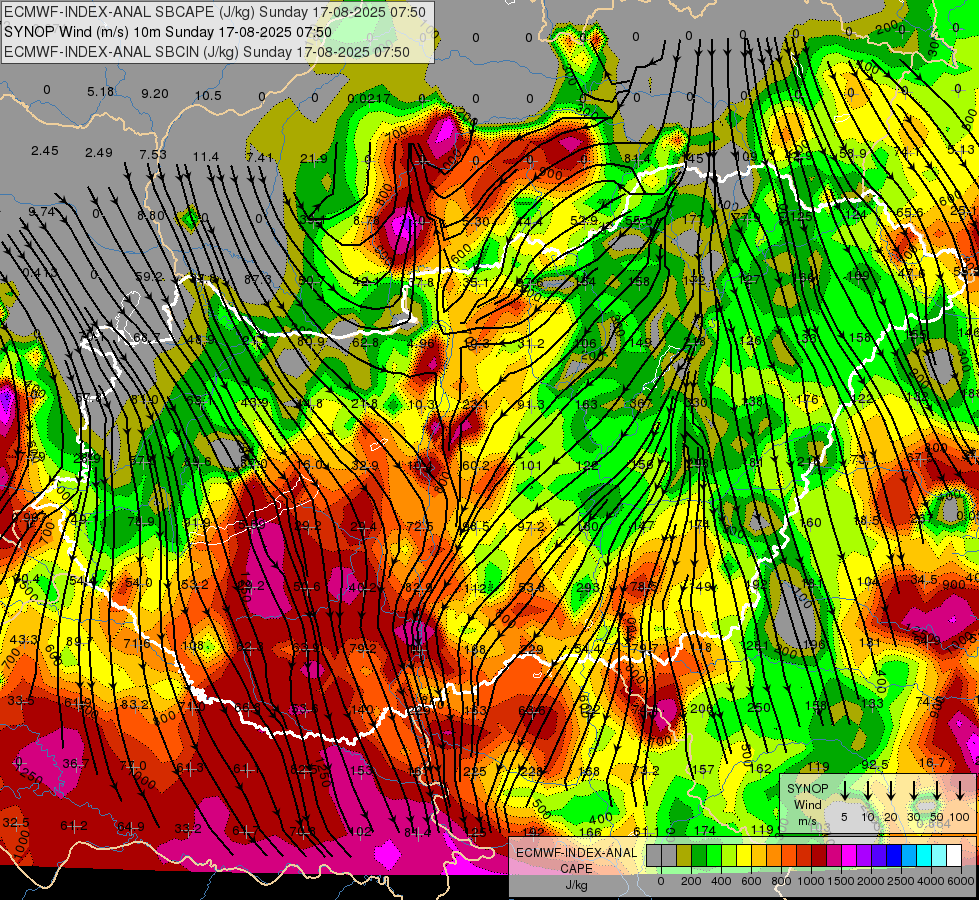Click the map value 206
Viewport: 979px width, 900px height.
[702, 708]
